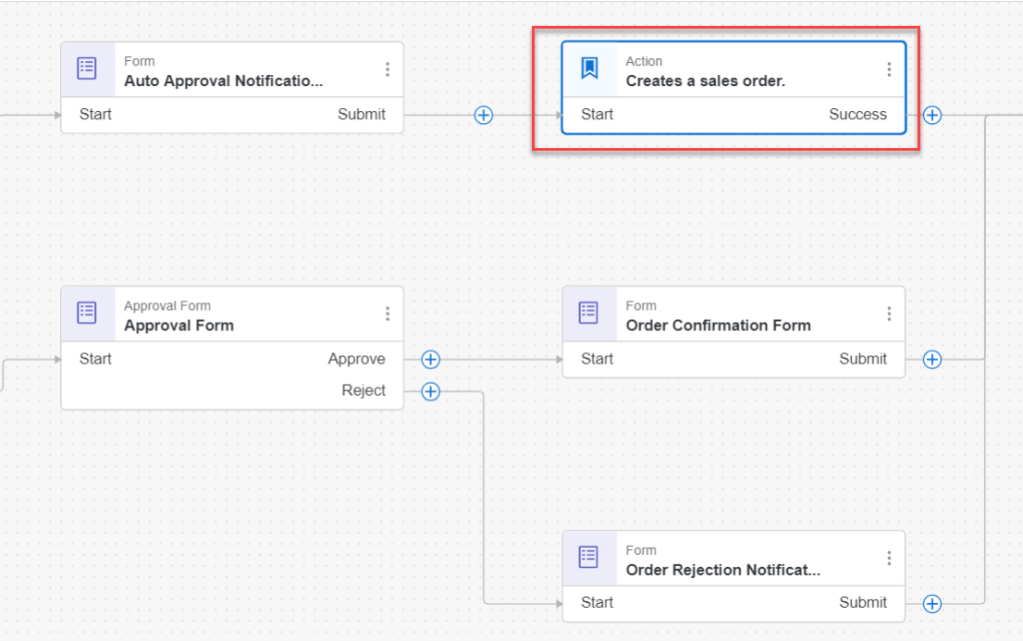Click the Order Rejection Notification form icon
Viewport: 1023px width, 641px height.
point(590,557)
